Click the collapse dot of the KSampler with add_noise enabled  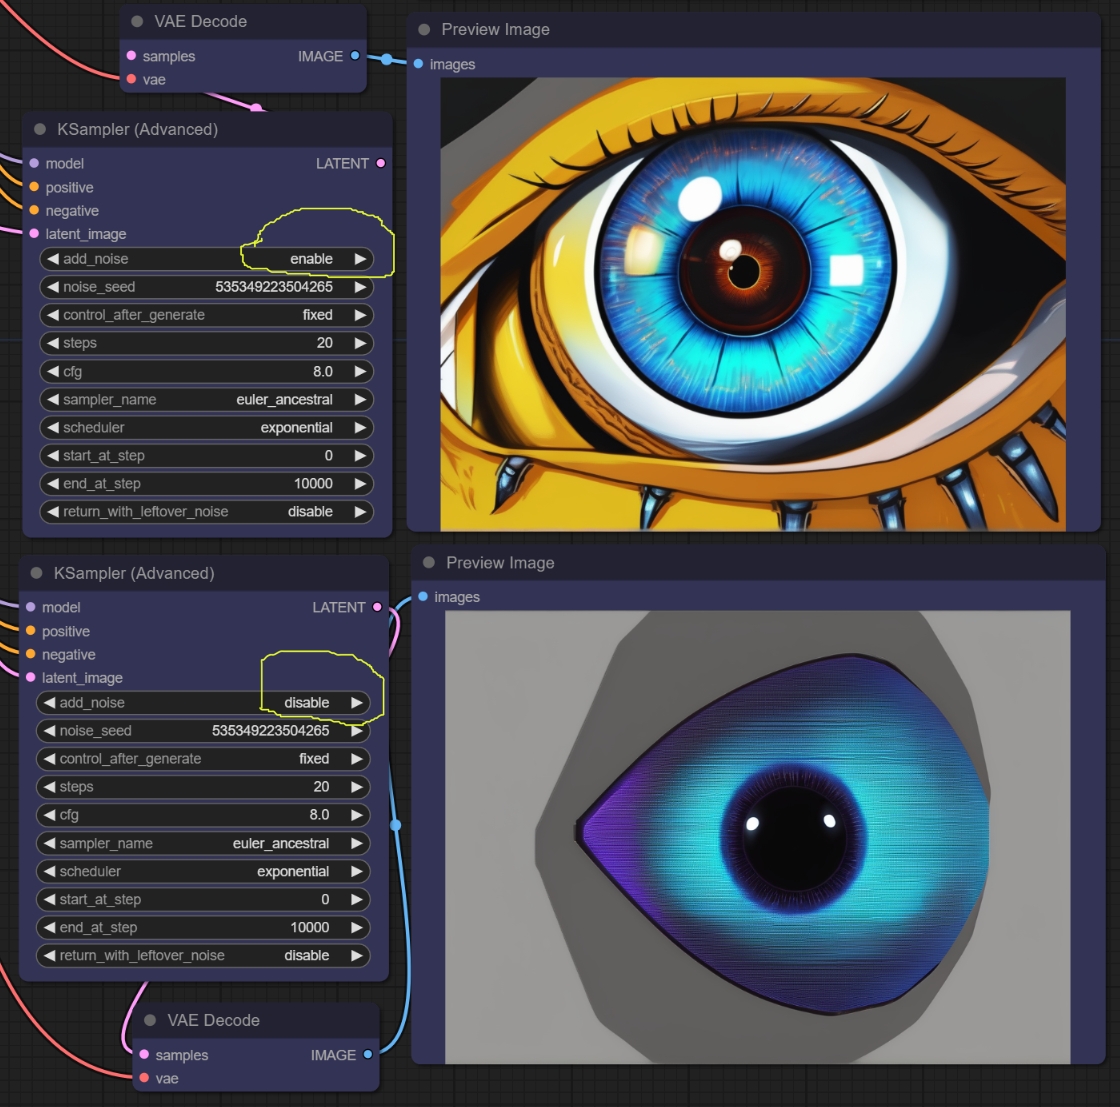(x=40, y=129)
